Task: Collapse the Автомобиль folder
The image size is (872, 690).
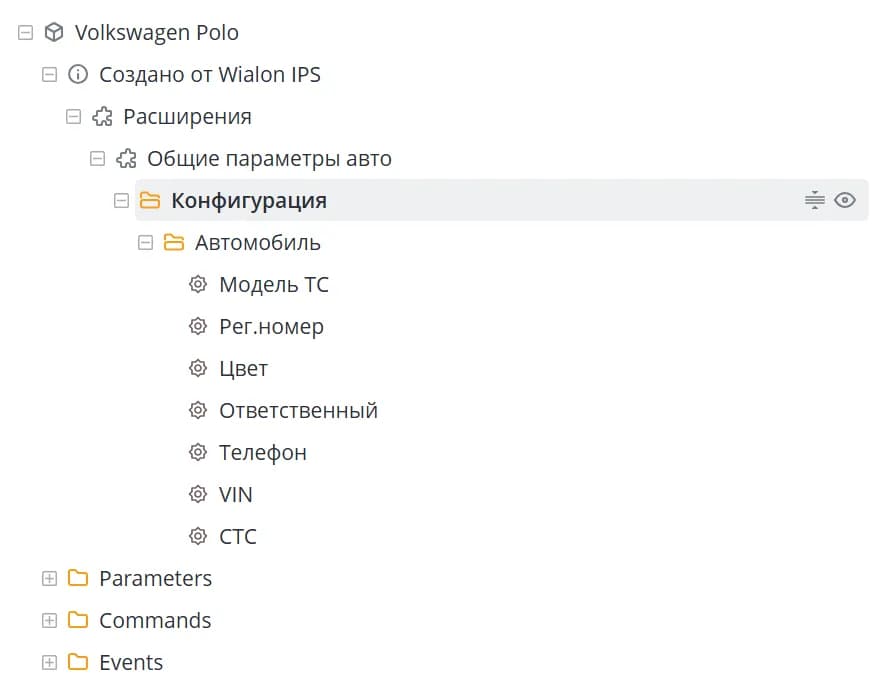Action: (145, 242)
